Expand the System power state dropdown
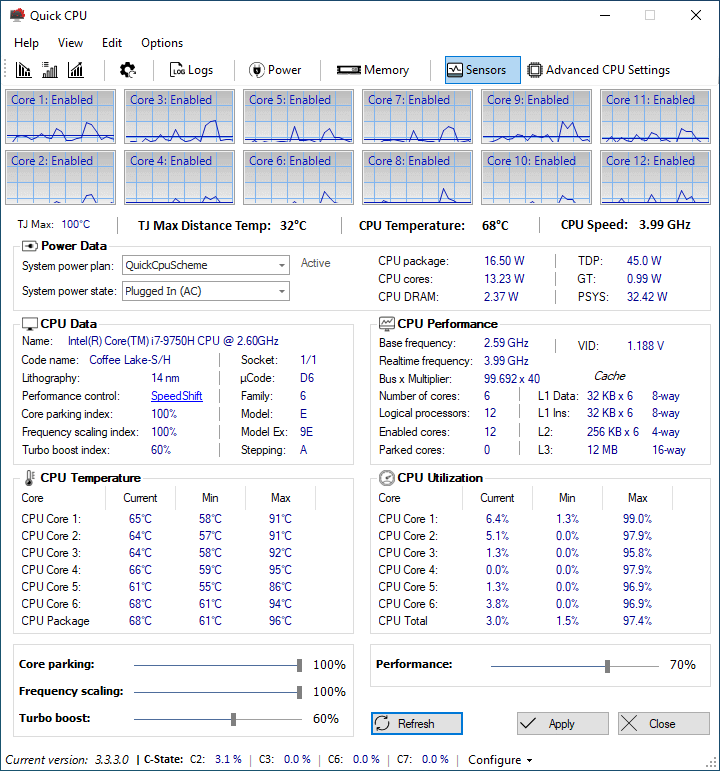The width and height of the screenshot is (720, 771). pyautogui.click(x=206, y=291)
